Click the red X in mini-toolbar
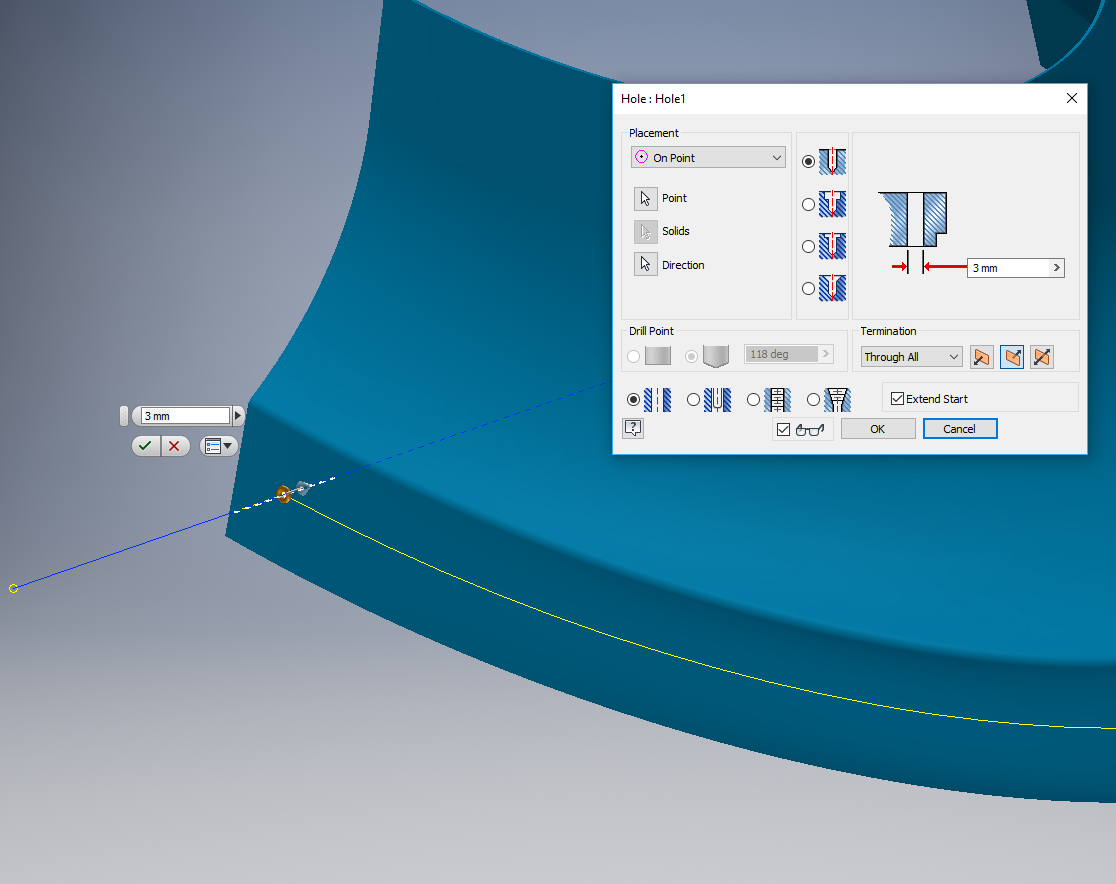The width and height of the screenshot is (1116, 884). [174, 446]
